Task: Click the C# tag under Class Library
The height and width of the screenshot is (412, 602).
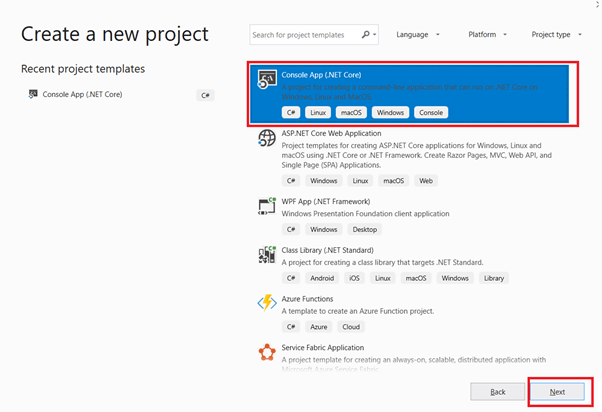Action: point(291,278)
